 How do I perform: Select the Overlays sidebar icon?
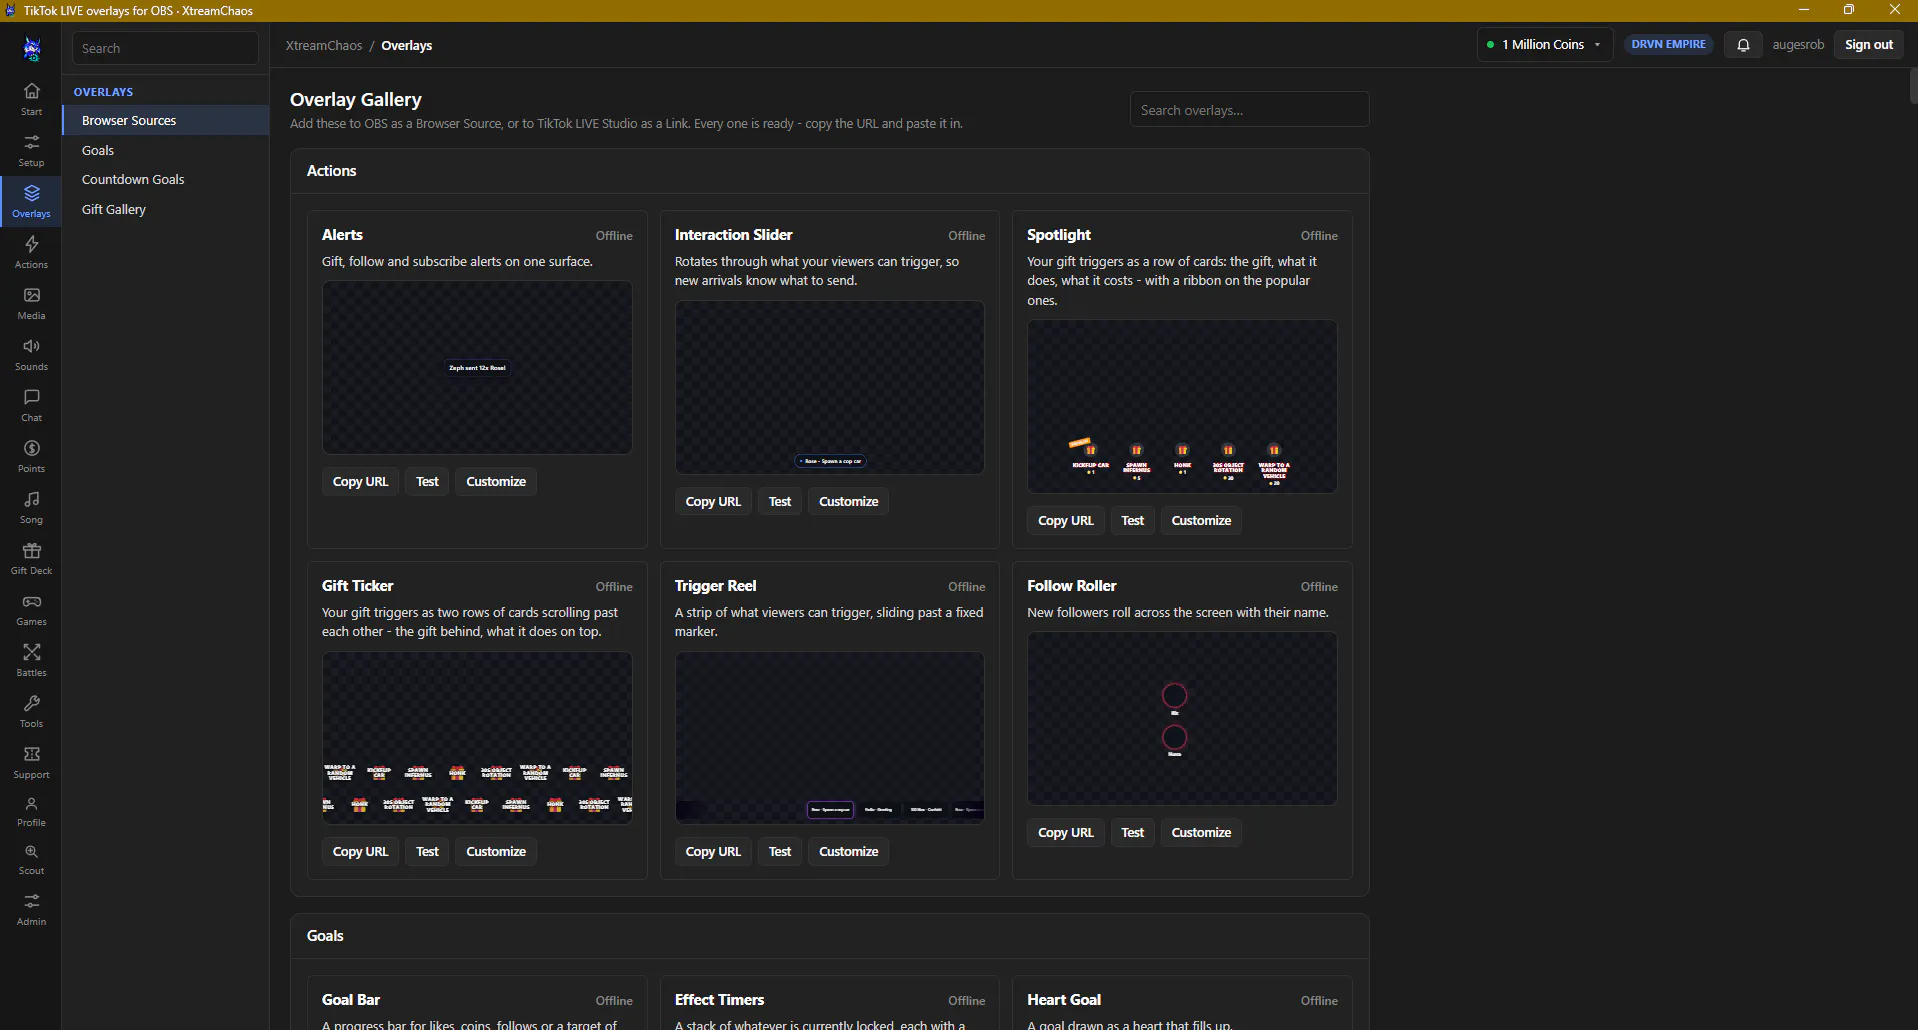tap(31, 201)
